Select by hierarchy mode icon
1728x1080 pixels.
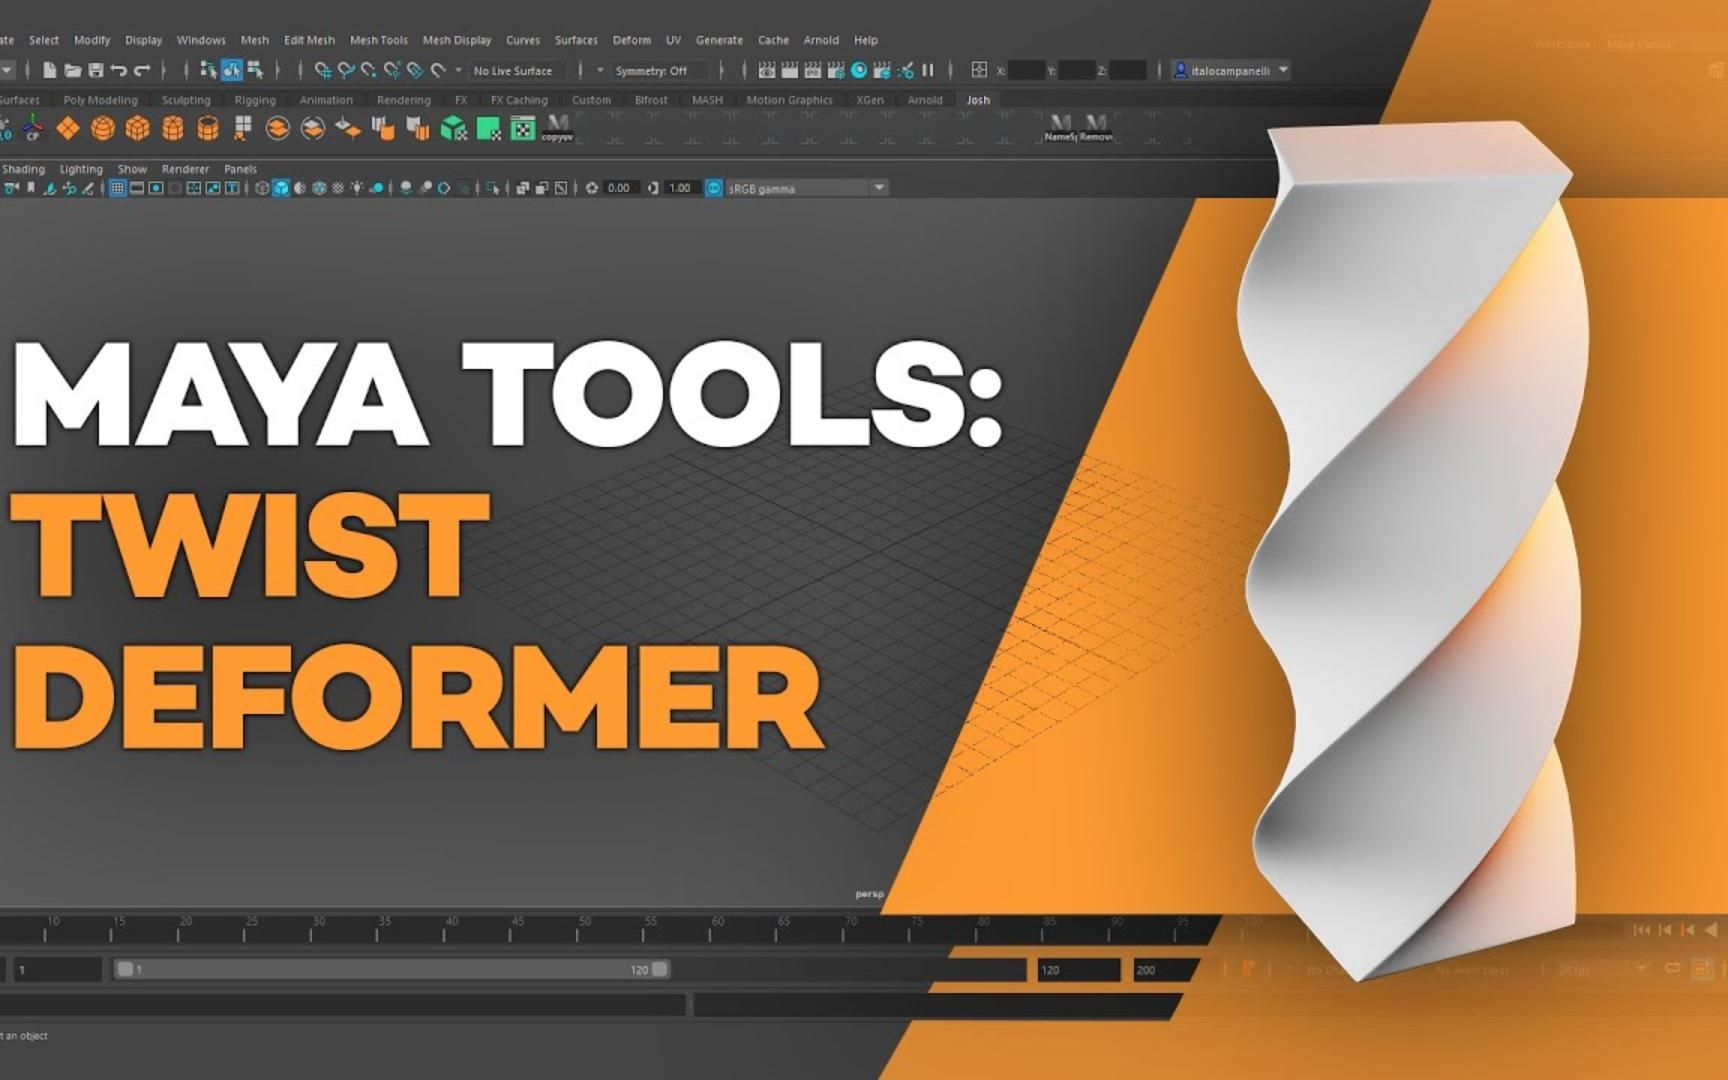[x=208, y=70]
